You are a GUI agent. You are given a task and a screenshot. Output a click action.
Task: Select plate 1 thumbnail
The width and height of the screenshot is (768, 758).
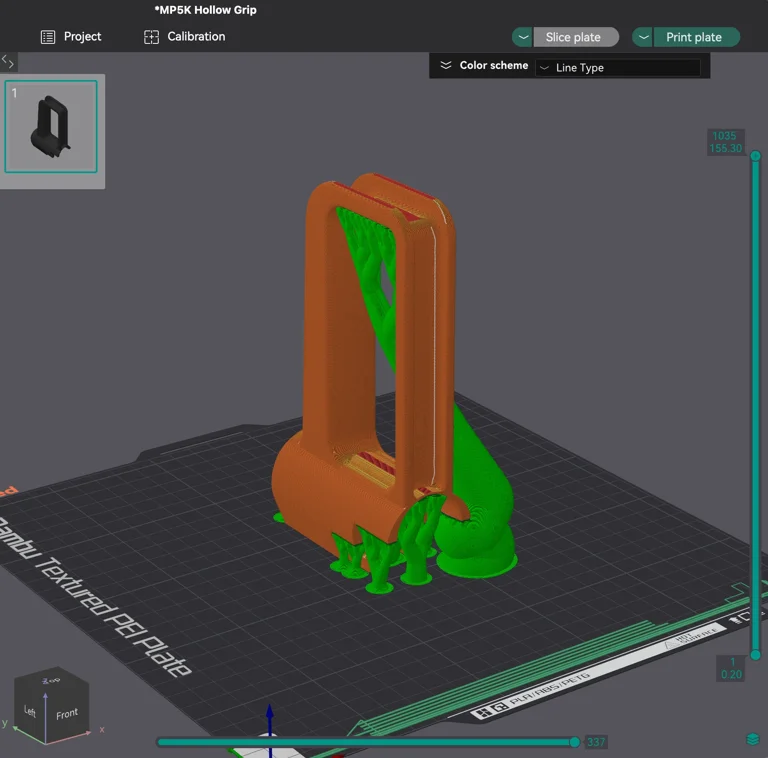[51, 127]
